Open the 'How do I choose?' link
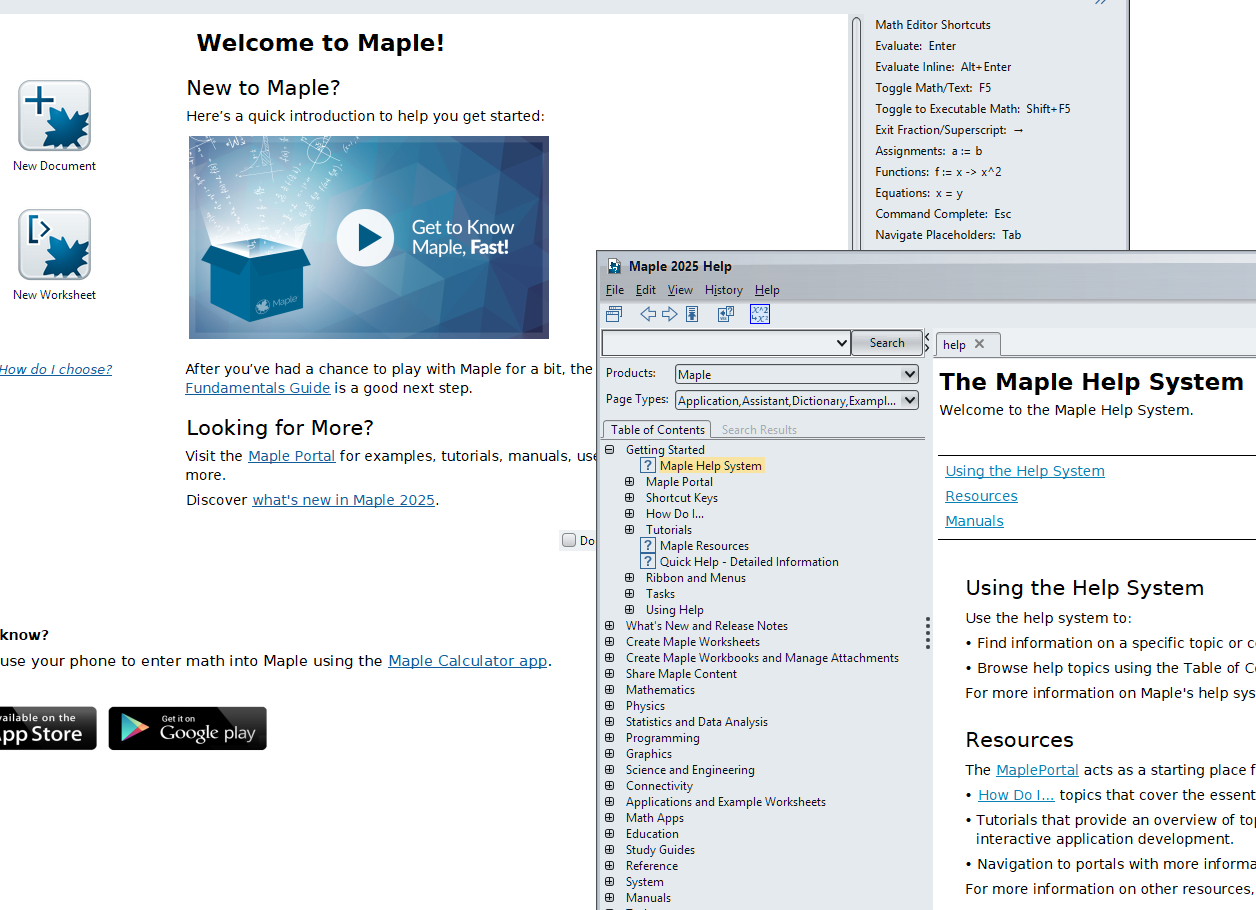Screen dimensions: 1256x910 pyautogui.click(x=56, y=370)
